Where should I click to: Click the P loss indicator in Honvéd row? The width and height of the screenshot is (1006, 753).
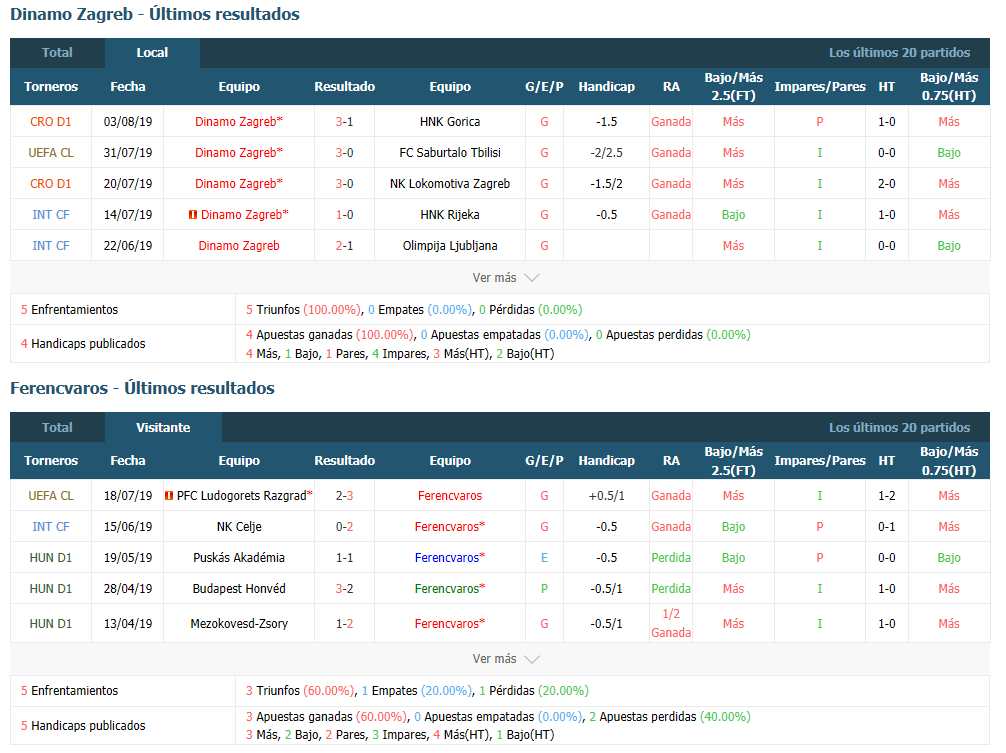[x=544, y=589]
